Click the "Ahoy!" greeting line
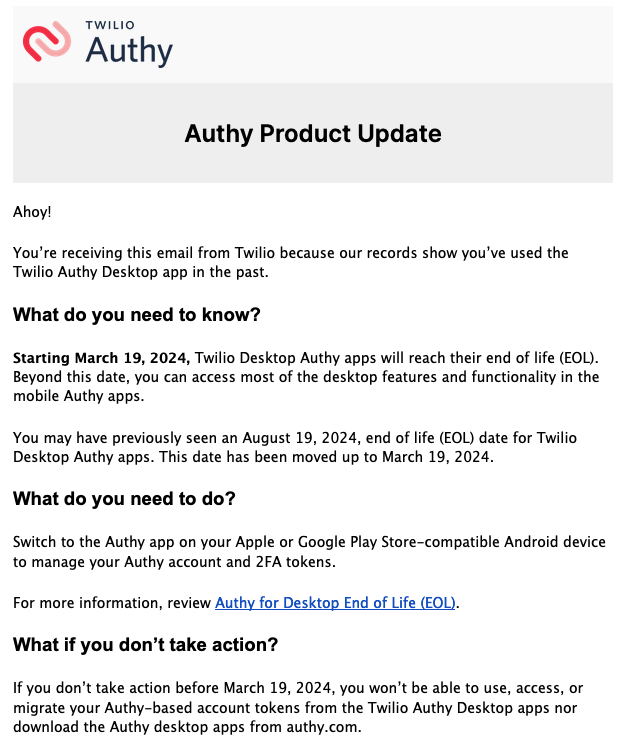 click(x=32, y=212)
